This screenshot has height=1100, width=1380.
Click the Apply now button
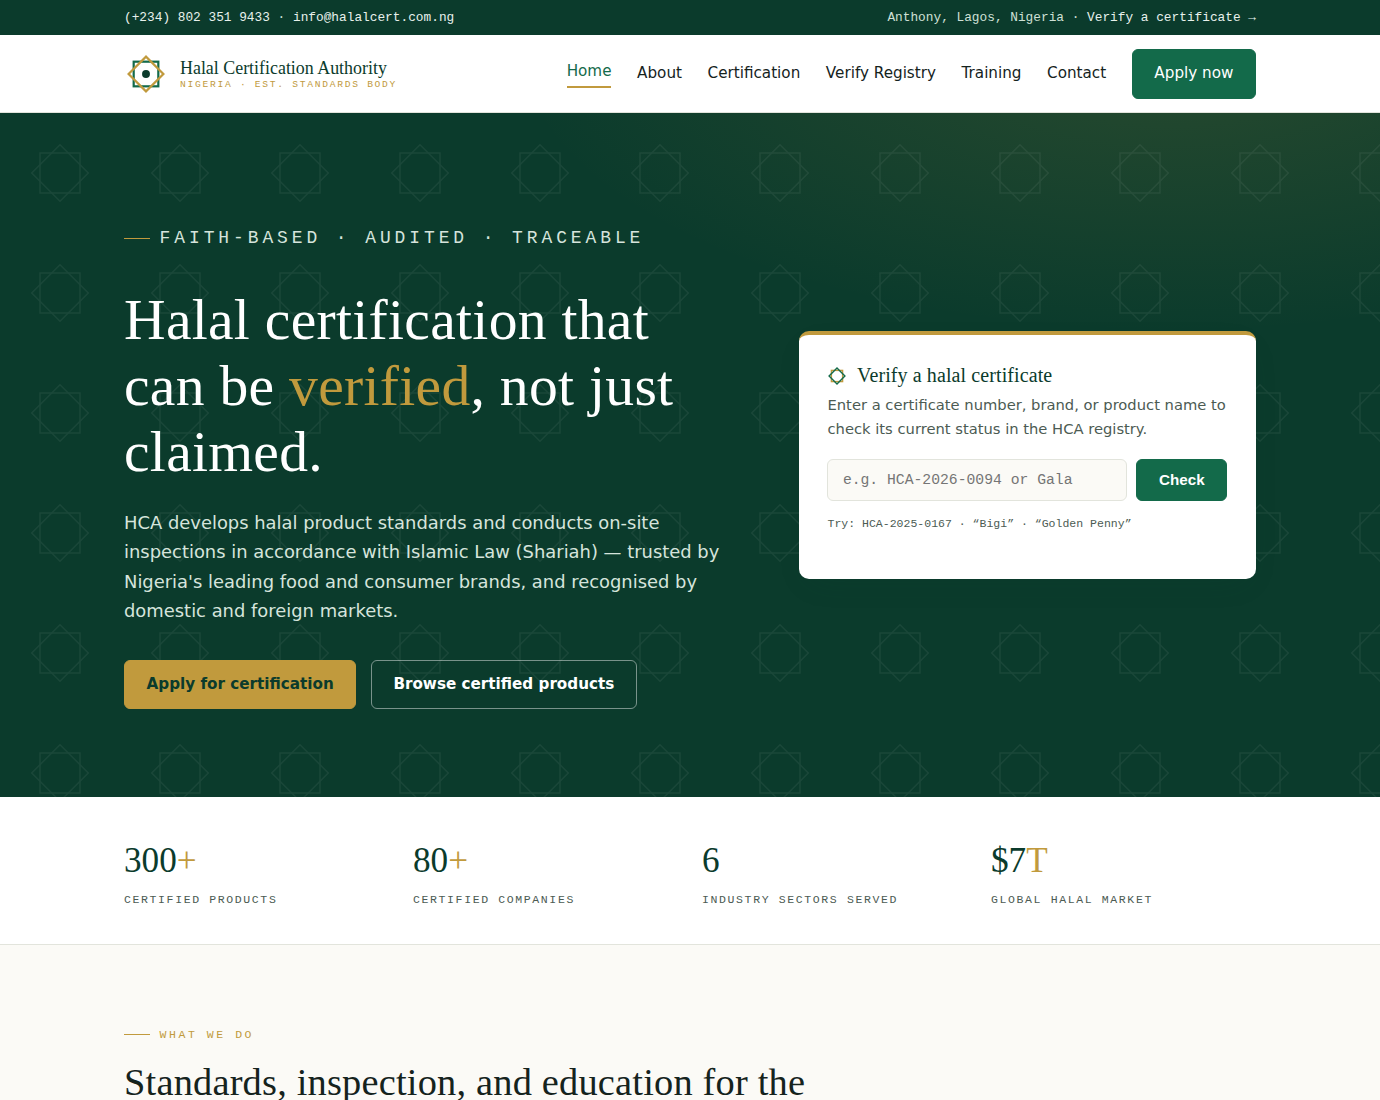tap(1193, 74)
